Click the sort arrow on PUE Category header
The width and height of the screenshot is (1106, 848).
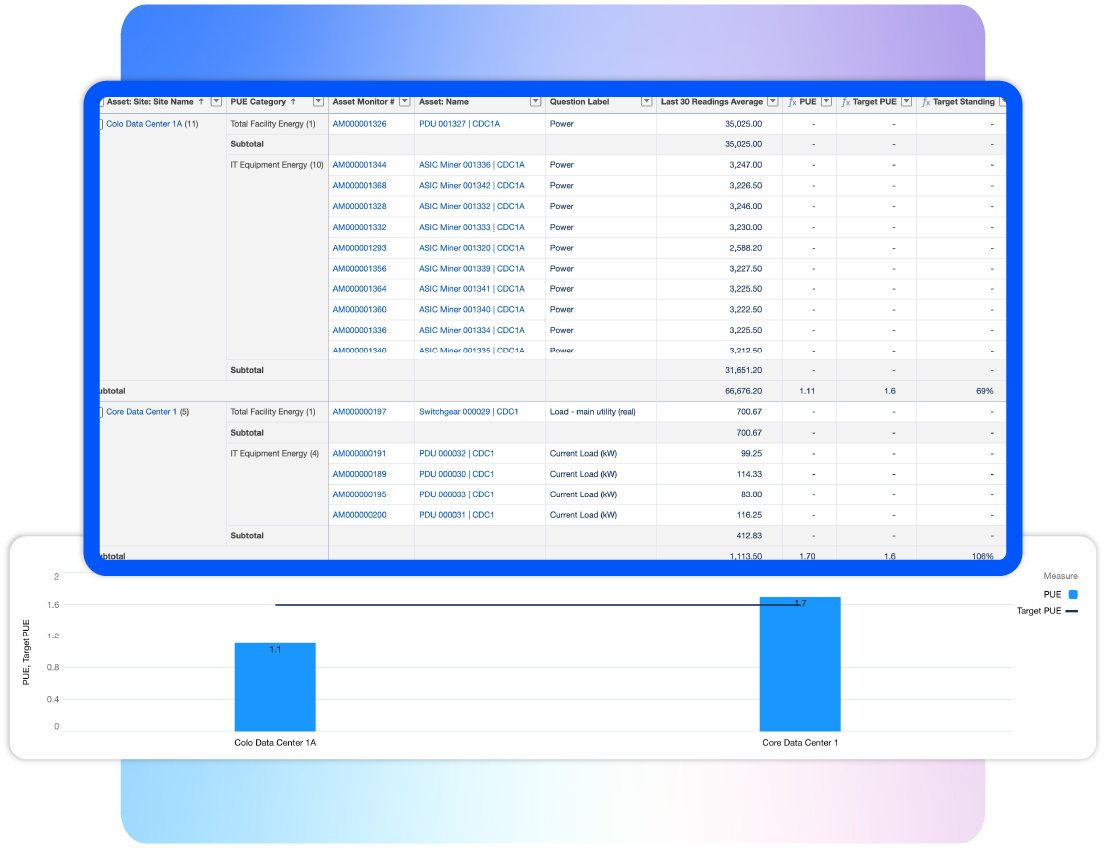293,102
